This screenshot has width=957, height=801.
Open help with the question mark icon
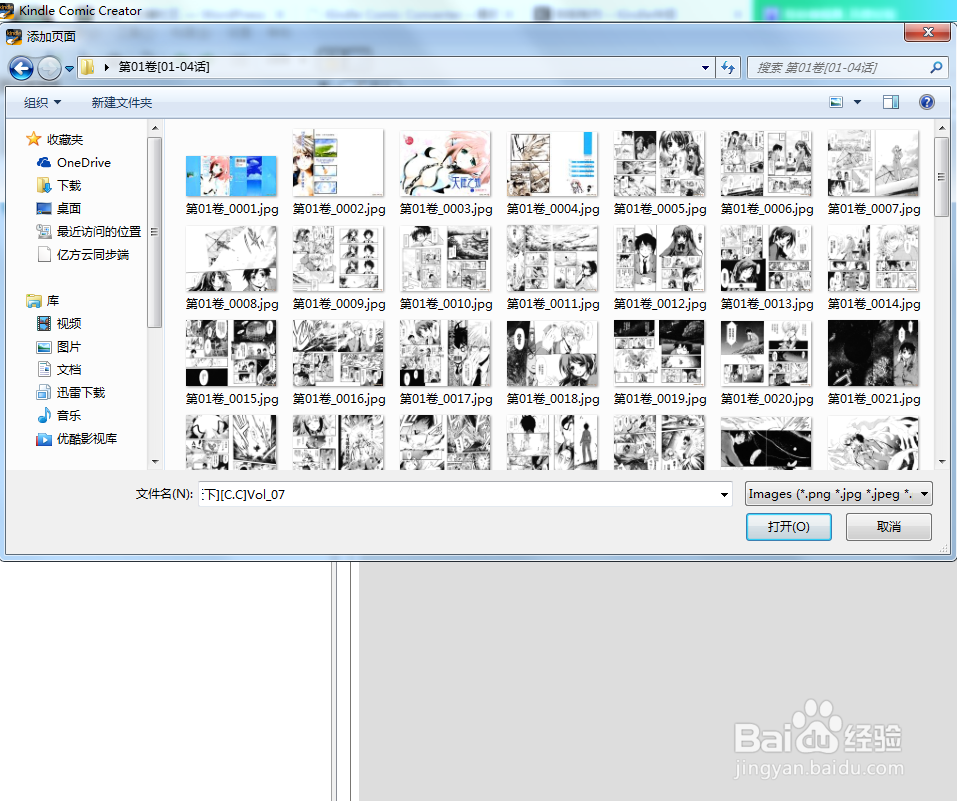pos(926,102)
